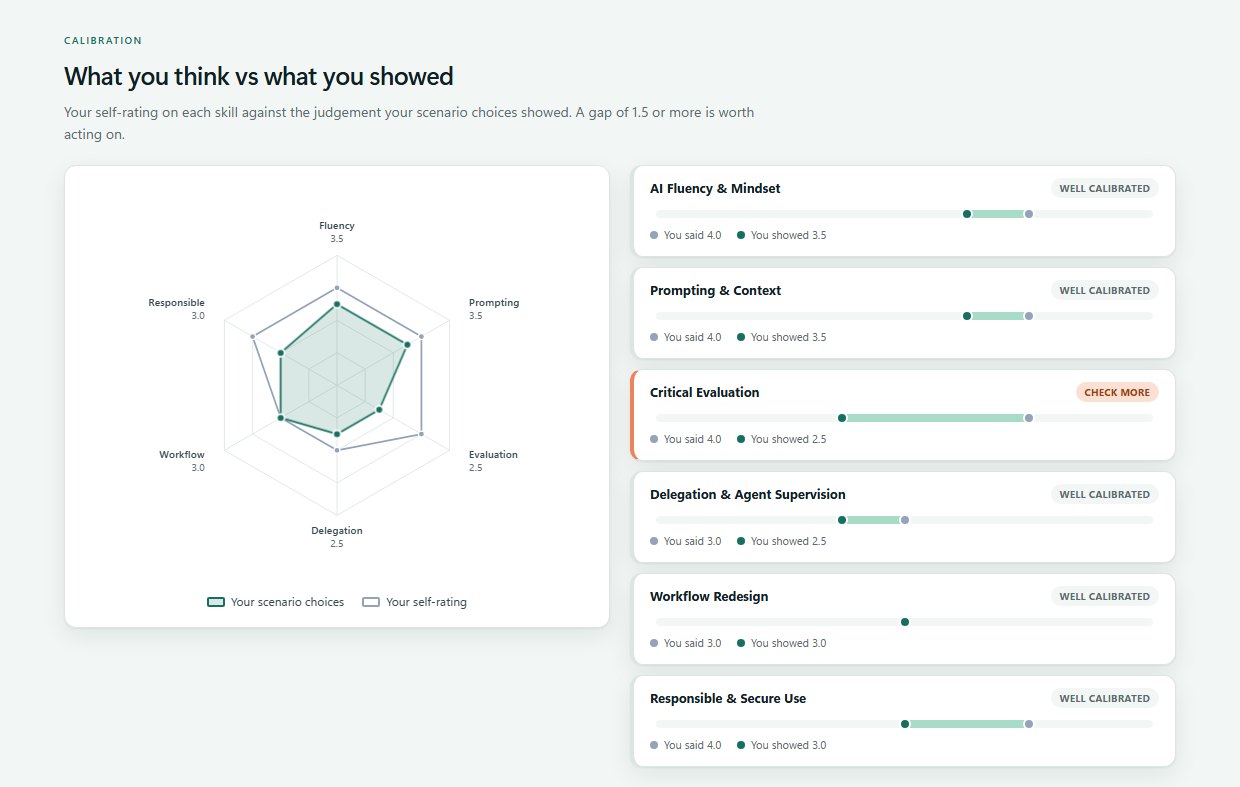Click the CALIBRATION section label
This screenshot has height=787, width=1240.
pos(103,41)
